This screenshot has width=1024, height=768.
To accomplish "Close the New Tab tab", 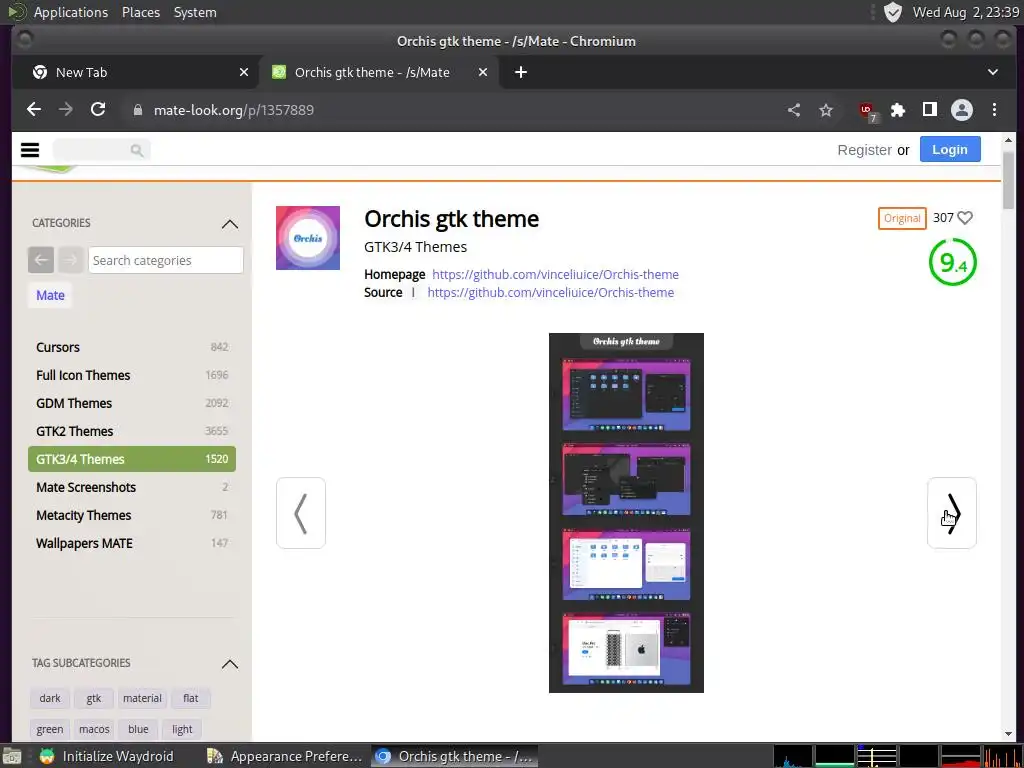I will [x=244, y=72].
